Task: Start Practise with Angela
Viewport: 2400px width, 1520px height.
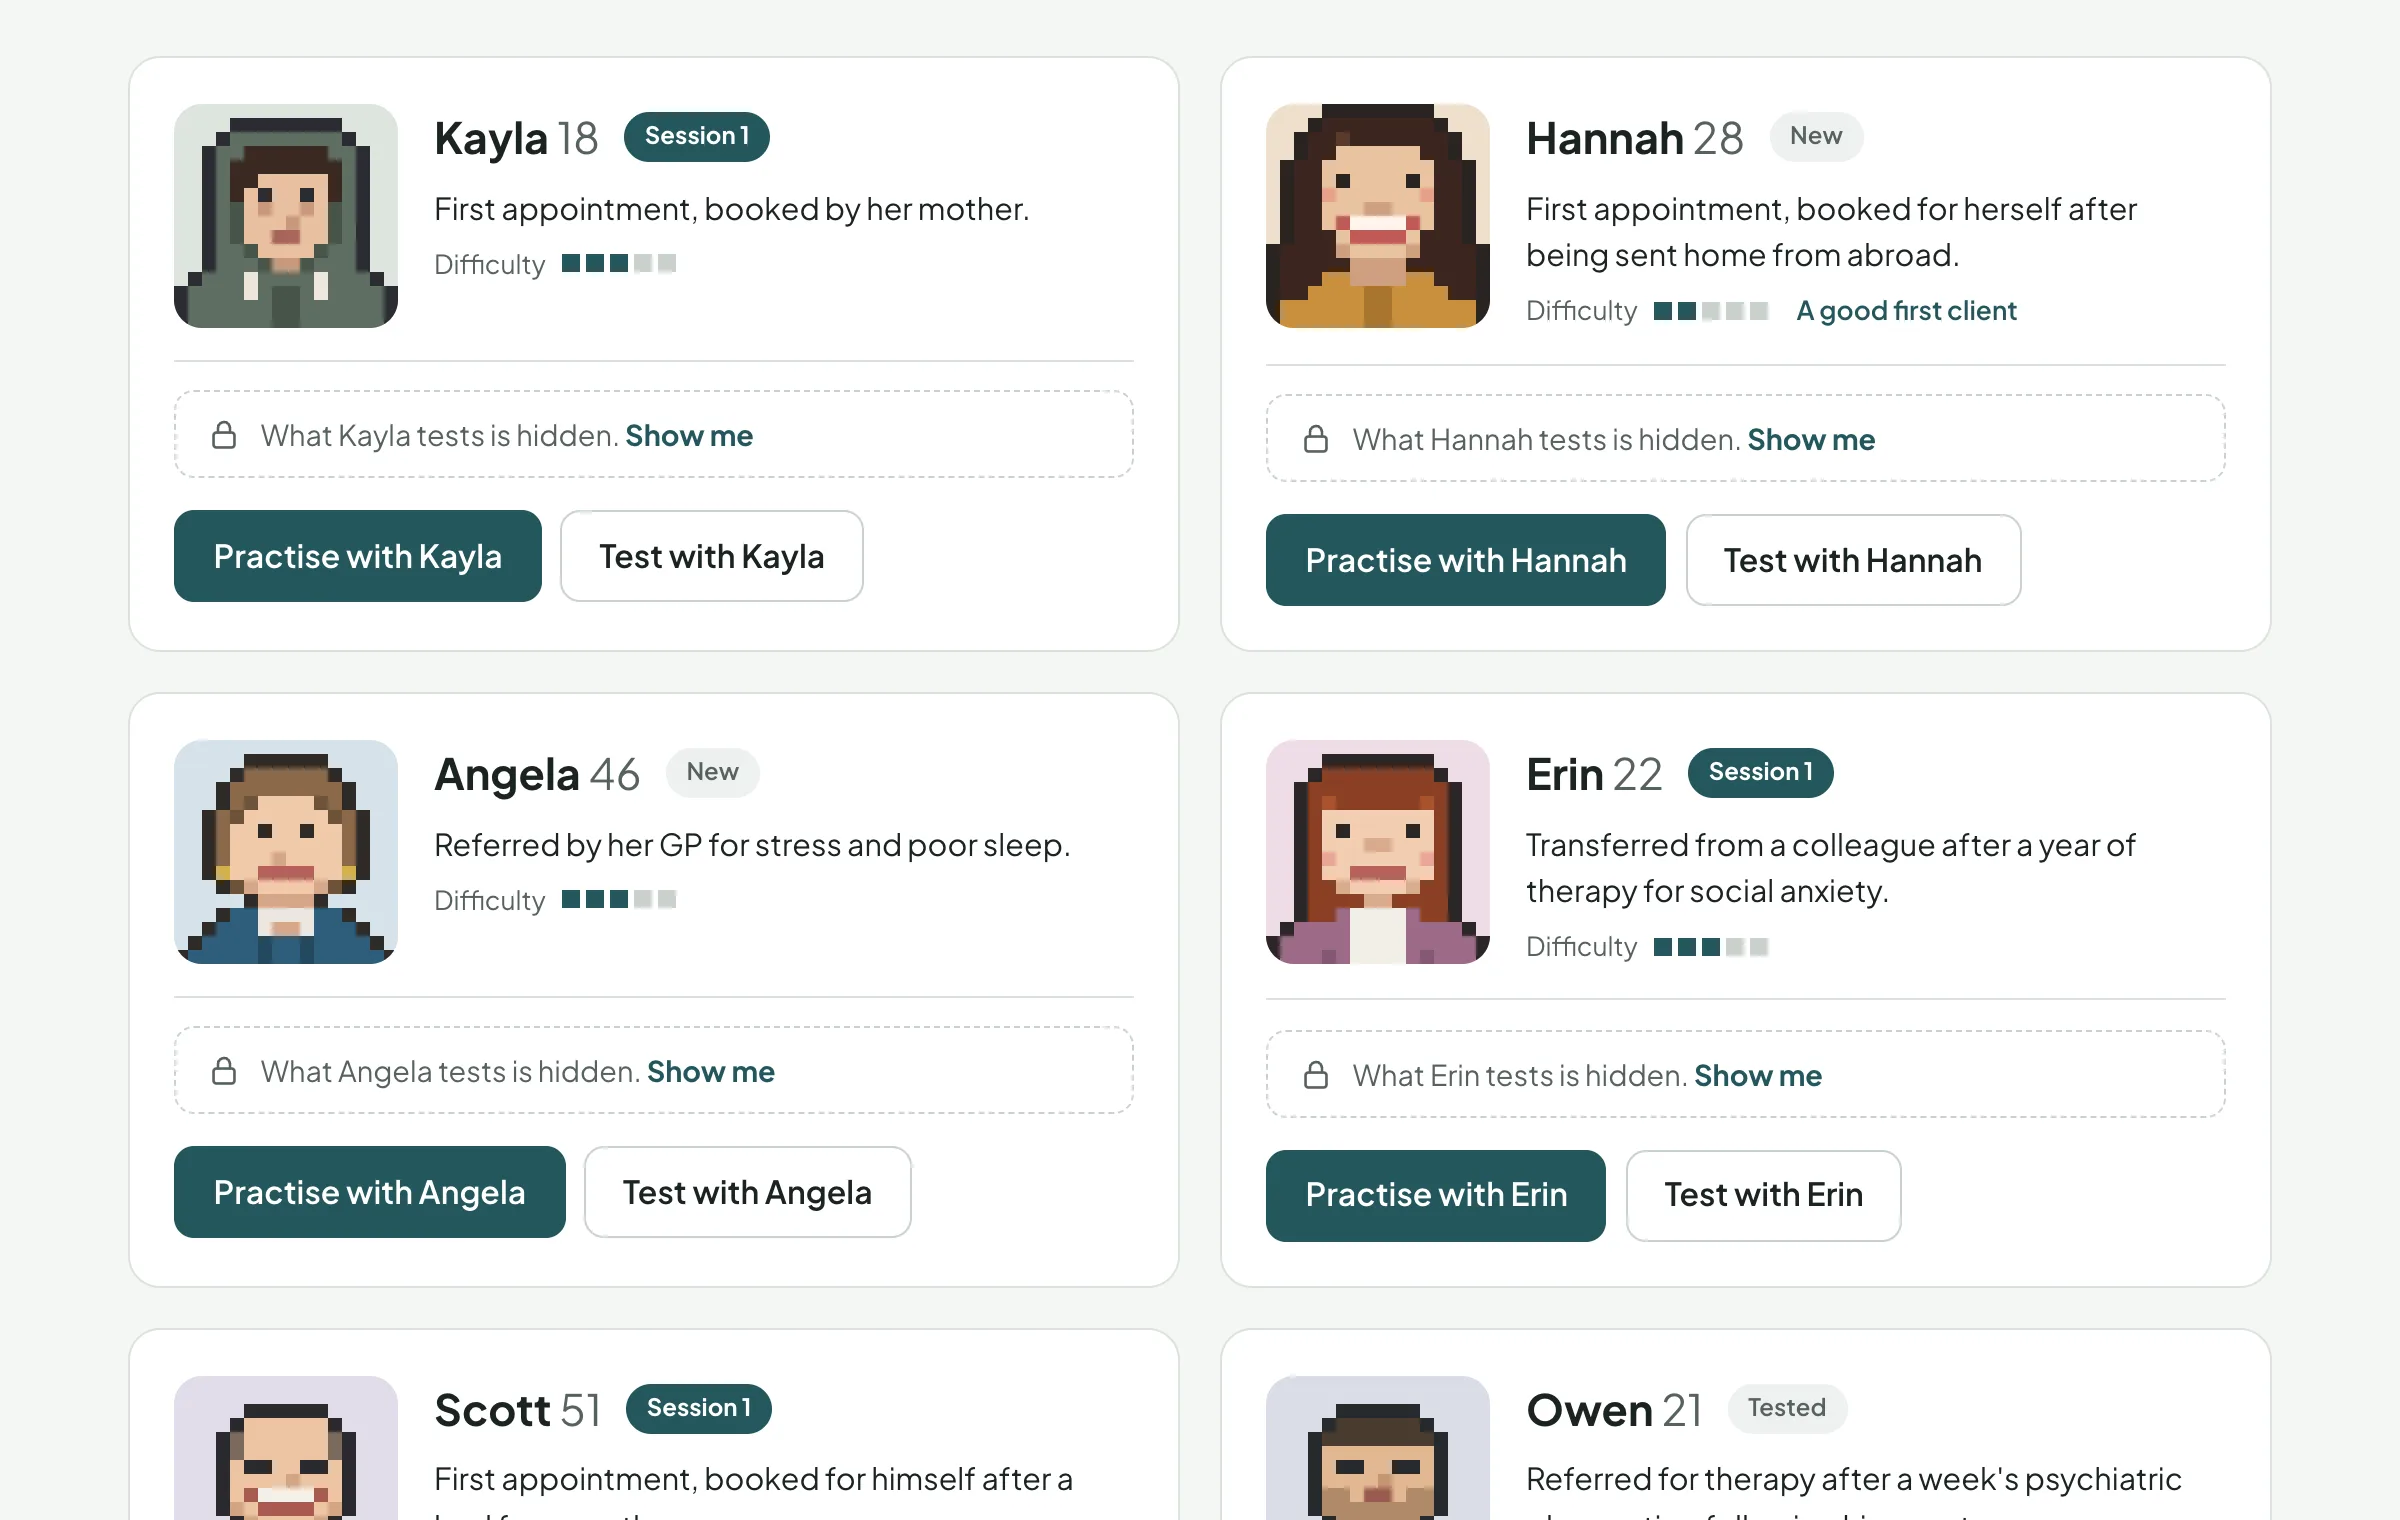Action: [x=370, y=1192]
